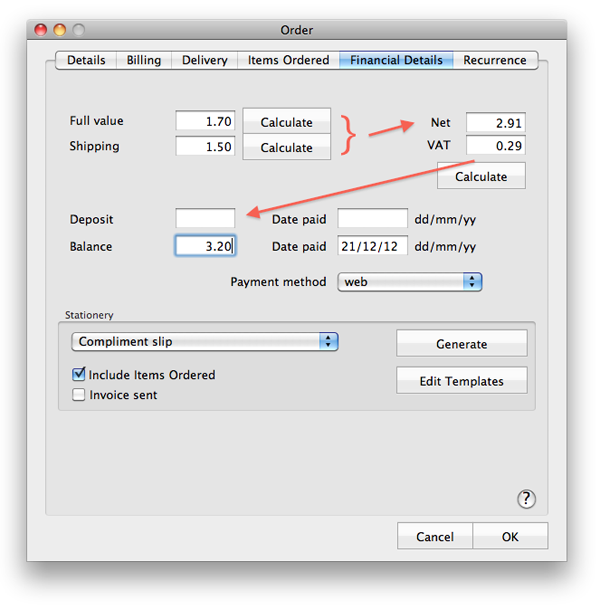Select the Items Ordered tab
Viewport: 600px width, 610px height.
[x=288, y=60]
